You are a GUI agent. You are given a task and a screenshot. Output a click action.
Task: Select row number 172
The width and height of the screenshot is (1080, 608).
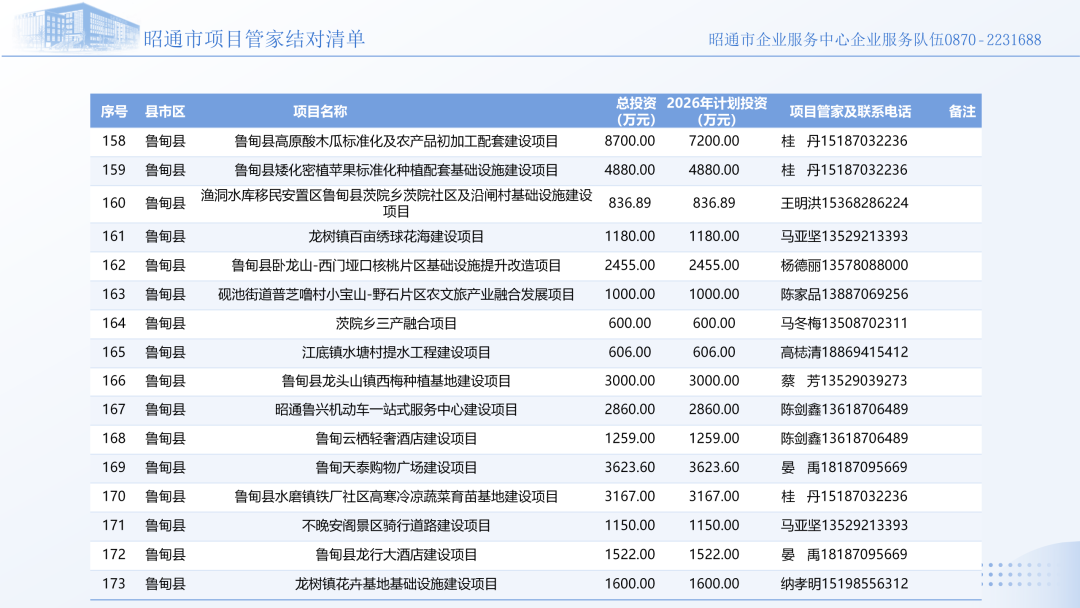pyautogui.click(x=114, y=554)
